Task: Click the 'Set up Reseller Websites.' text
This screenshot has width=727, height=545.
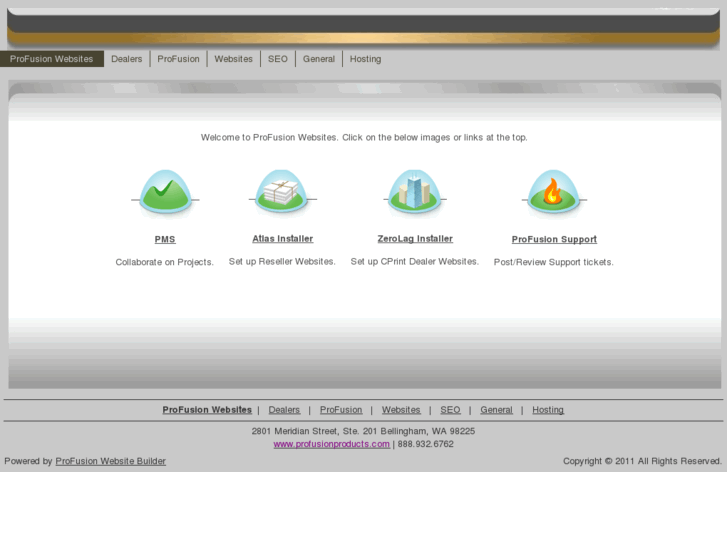Action: (282, 262)
